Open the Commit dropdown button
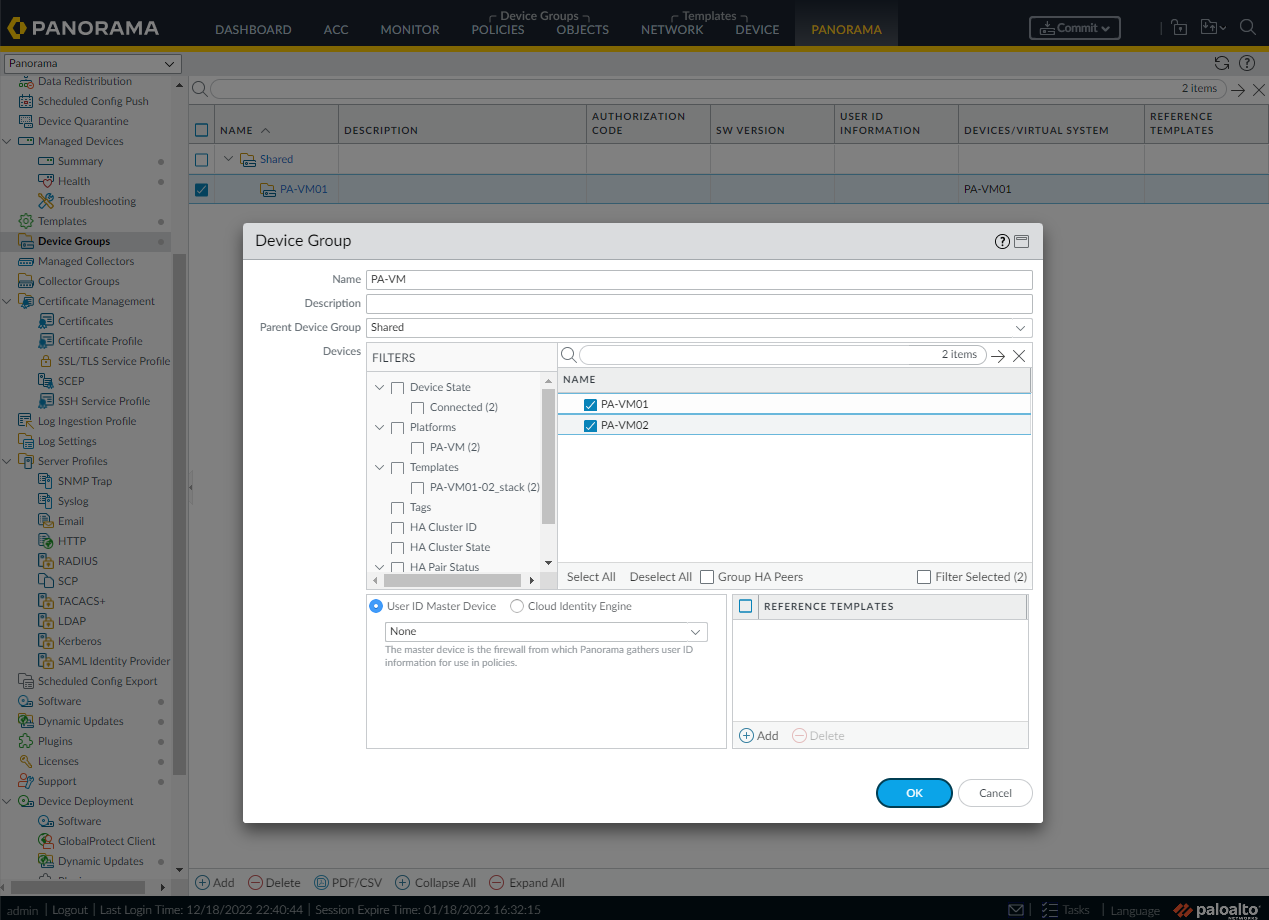 click(1075, 28)
